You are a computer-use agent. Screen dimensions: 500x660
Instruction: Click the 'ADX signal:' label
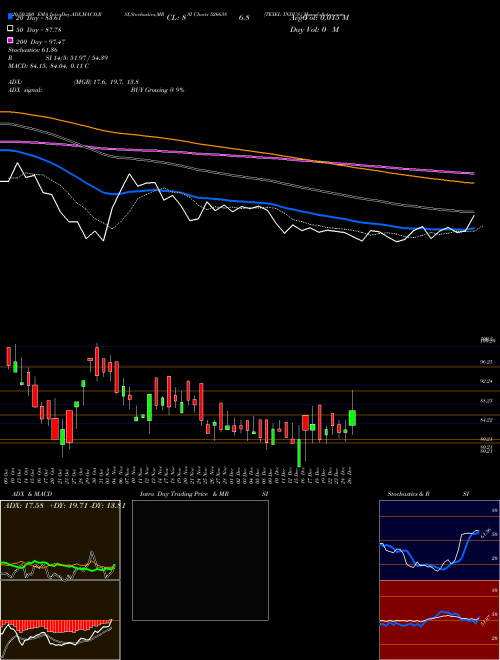click(25, 90)
